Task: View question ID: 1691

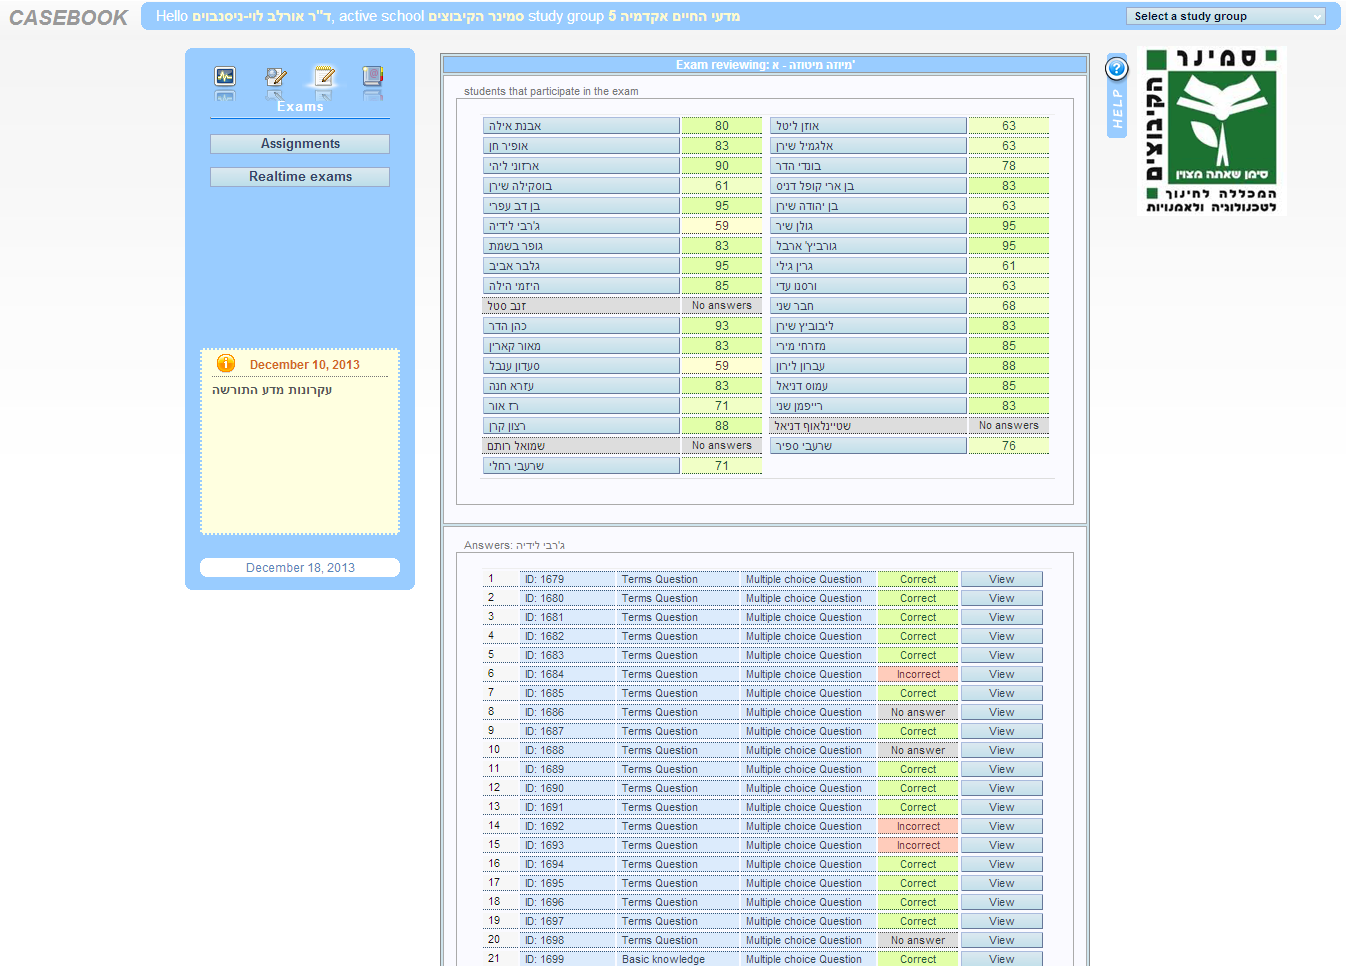Action: (1001, 807)
